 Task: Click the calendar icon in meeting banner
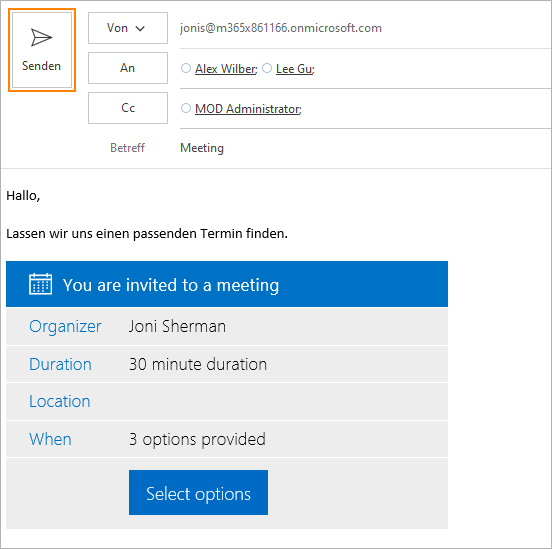point(40,284)
